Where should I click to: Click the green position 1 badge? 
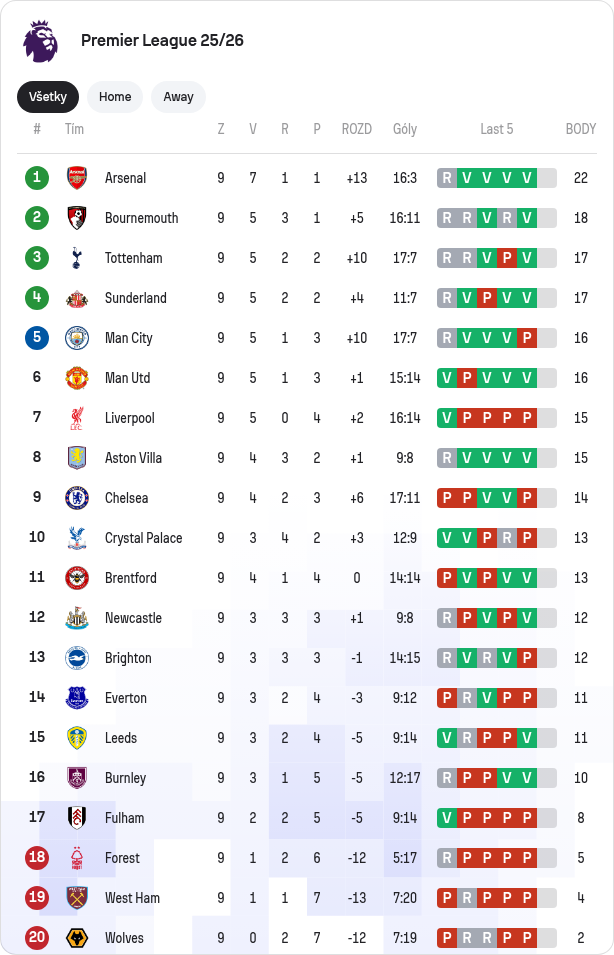(x=37, y=178)
